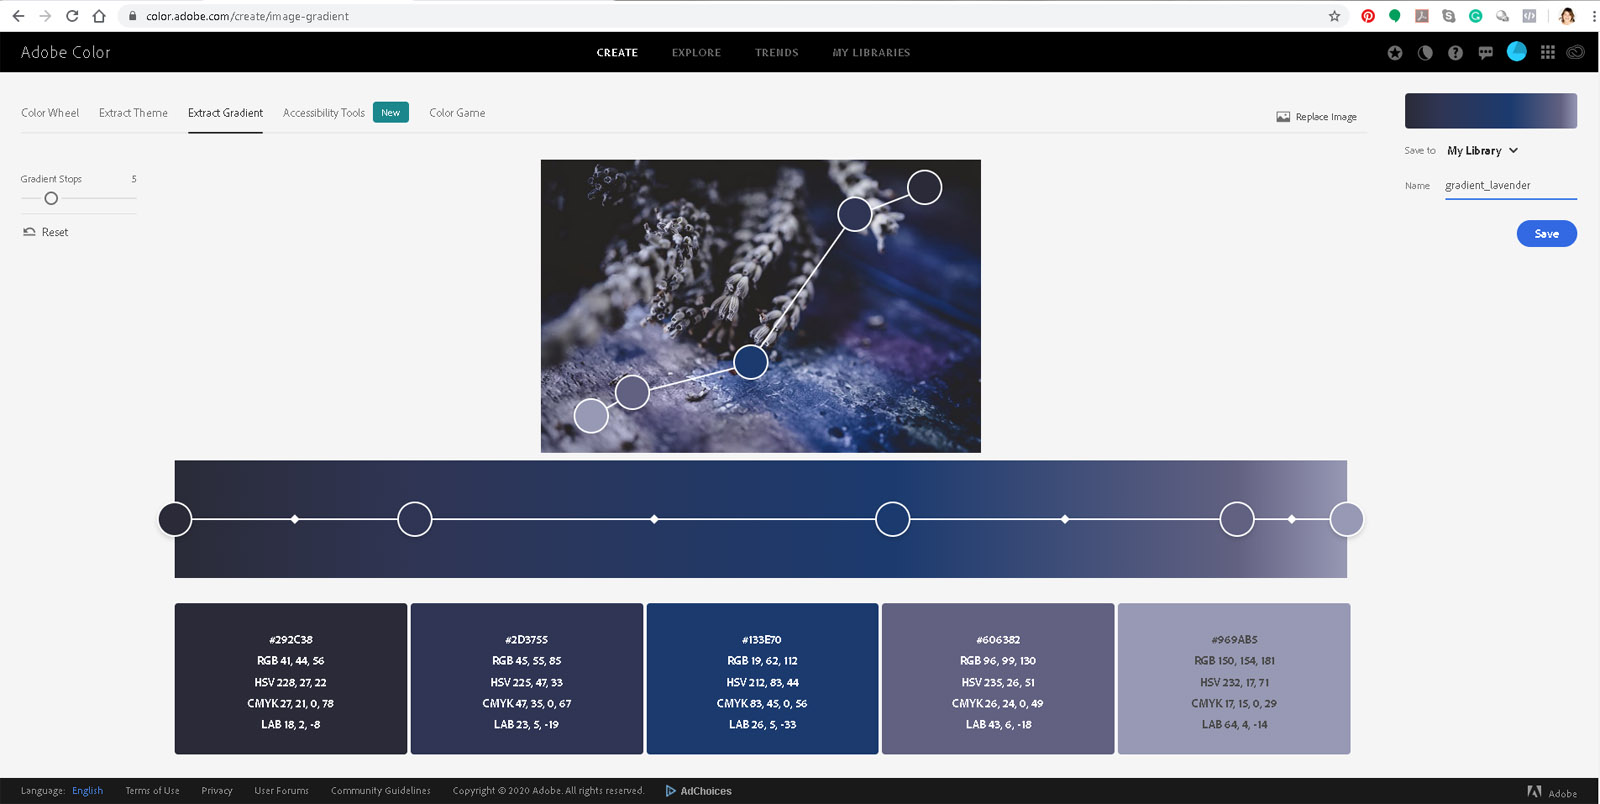Screen dimensions: 1600x804
Task: Open Chrome's three-dot menu
Action: coord(1593,16)
